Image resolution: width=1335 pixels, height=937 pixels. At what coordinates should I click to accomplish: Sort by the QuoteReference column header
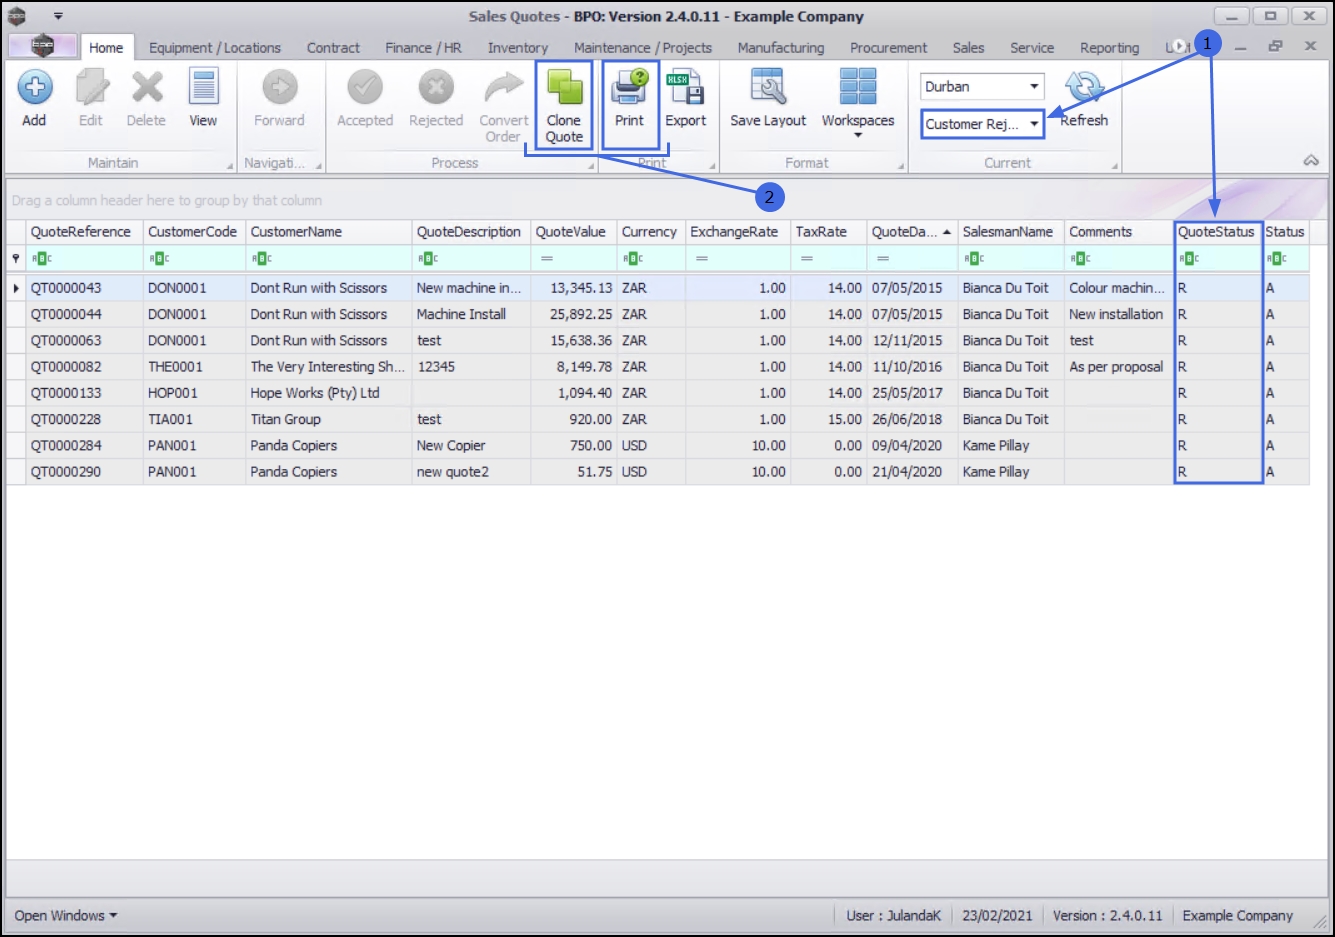pos(85,232)
